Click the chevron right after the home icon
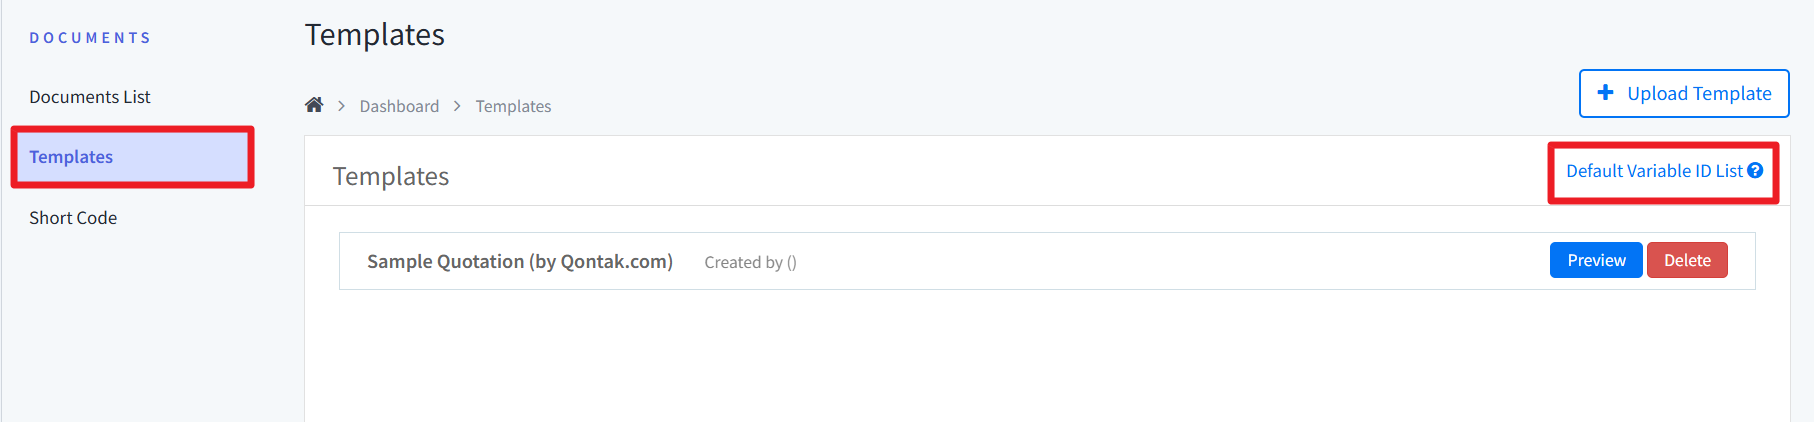The image size is (1814, 422). click(x=341, y=106)
